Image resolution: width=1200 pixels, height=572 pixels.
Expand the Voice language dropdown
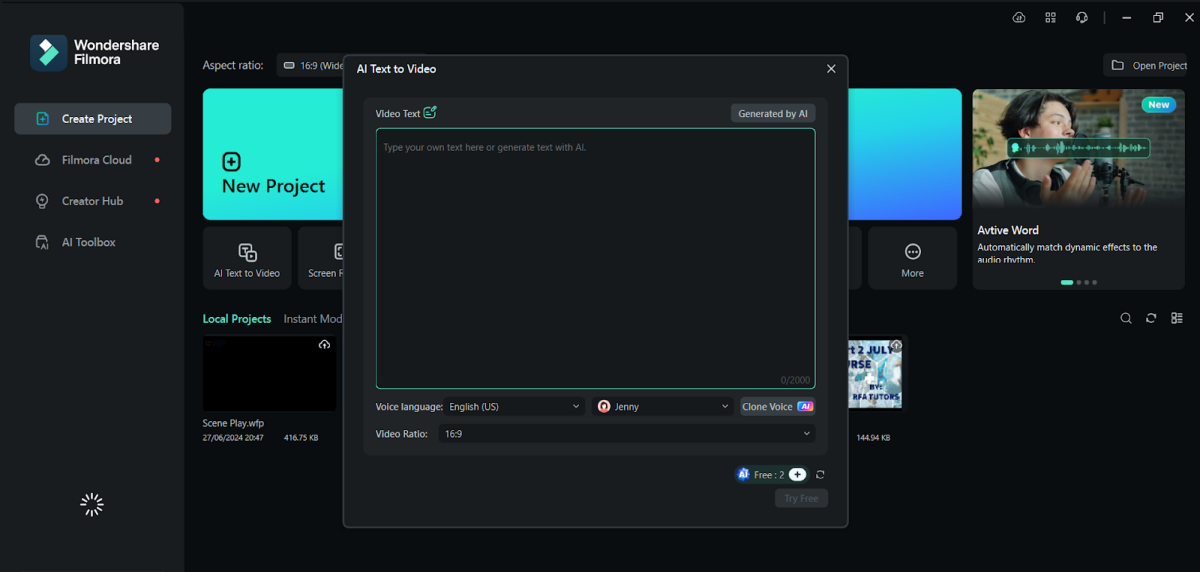(514, 407)
